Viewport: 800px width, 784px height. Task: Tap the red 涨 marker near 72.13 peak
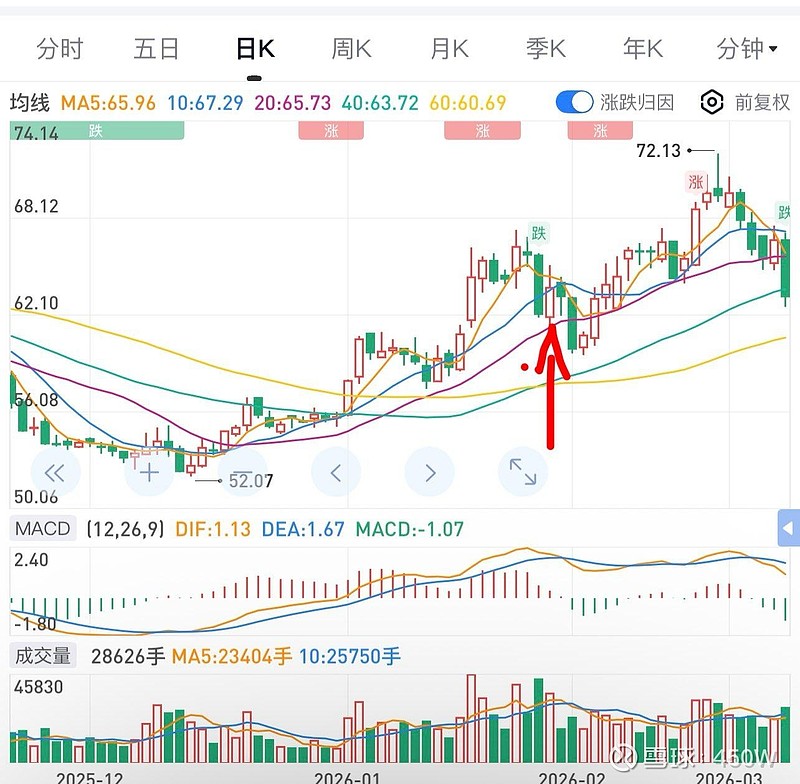point(695,181)
